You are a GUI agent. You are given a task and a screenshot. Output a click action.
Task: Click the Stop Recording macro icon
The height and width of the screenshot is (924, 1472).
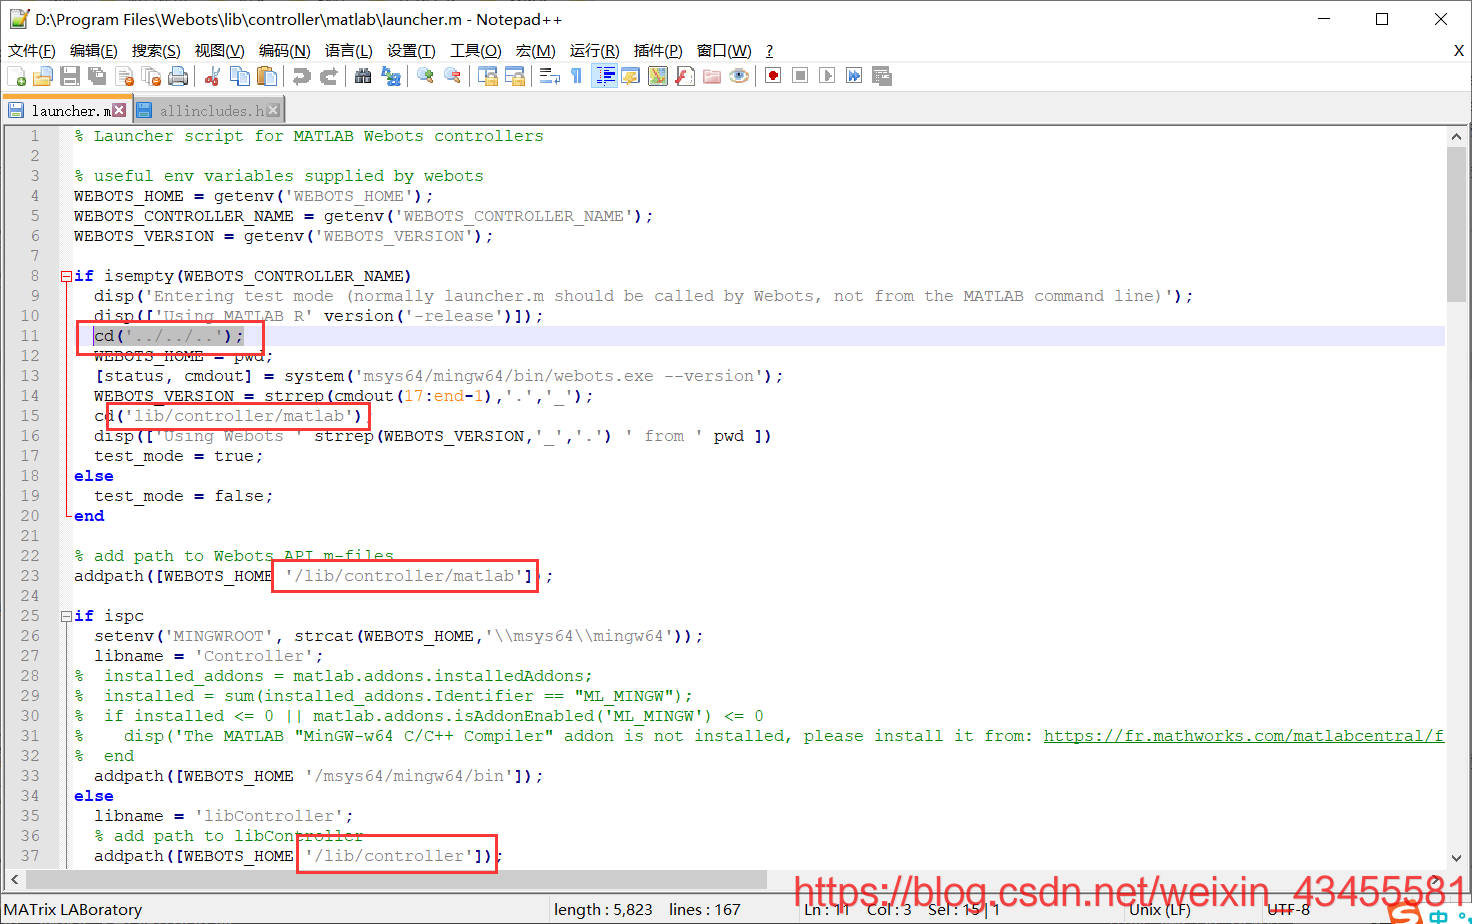(800, 76)
